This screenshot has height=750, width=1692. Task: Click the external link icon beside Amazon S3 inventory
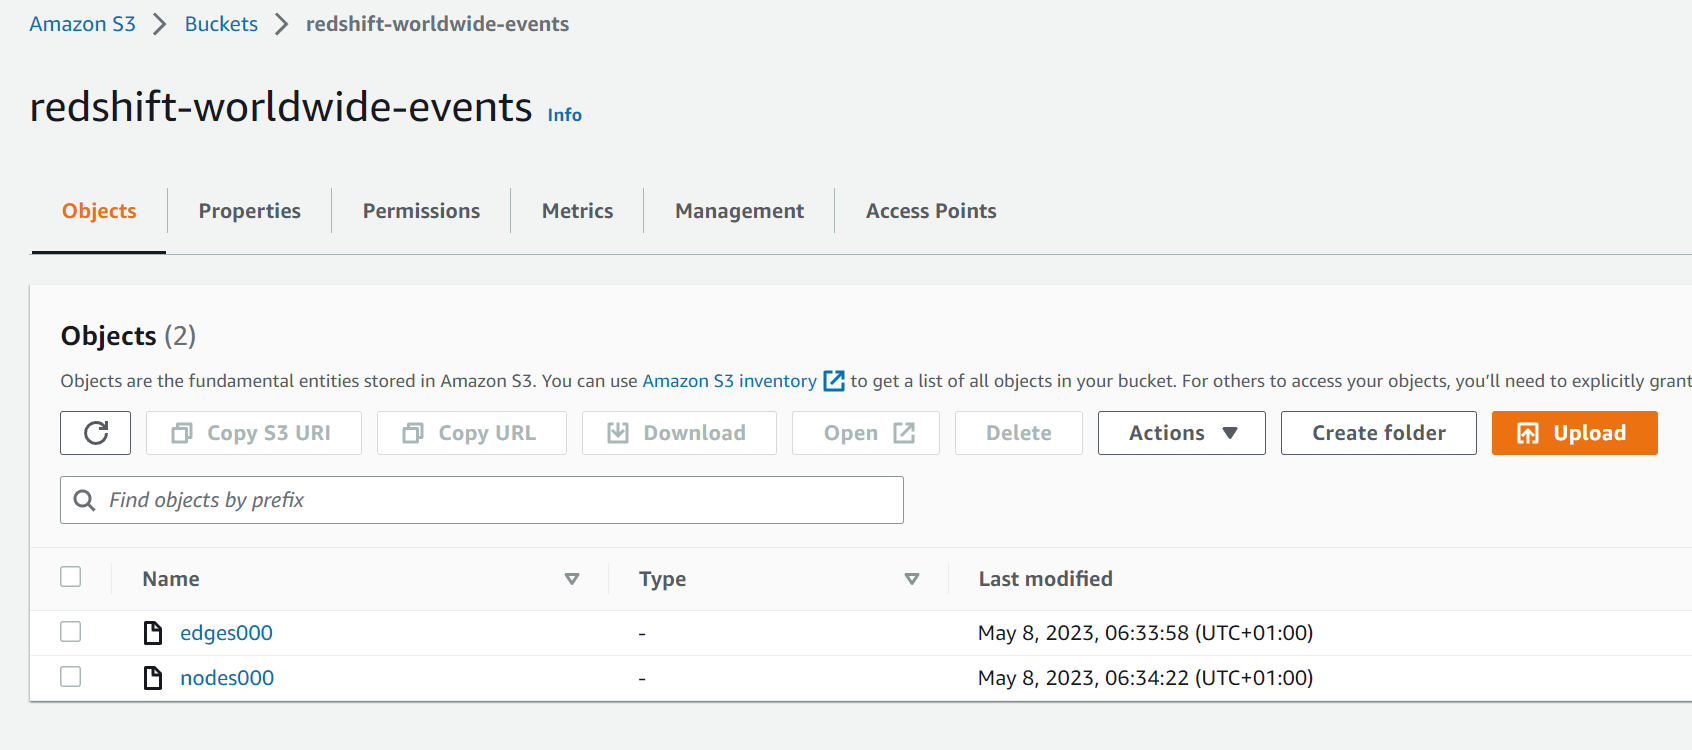click(x=833, y=381)
